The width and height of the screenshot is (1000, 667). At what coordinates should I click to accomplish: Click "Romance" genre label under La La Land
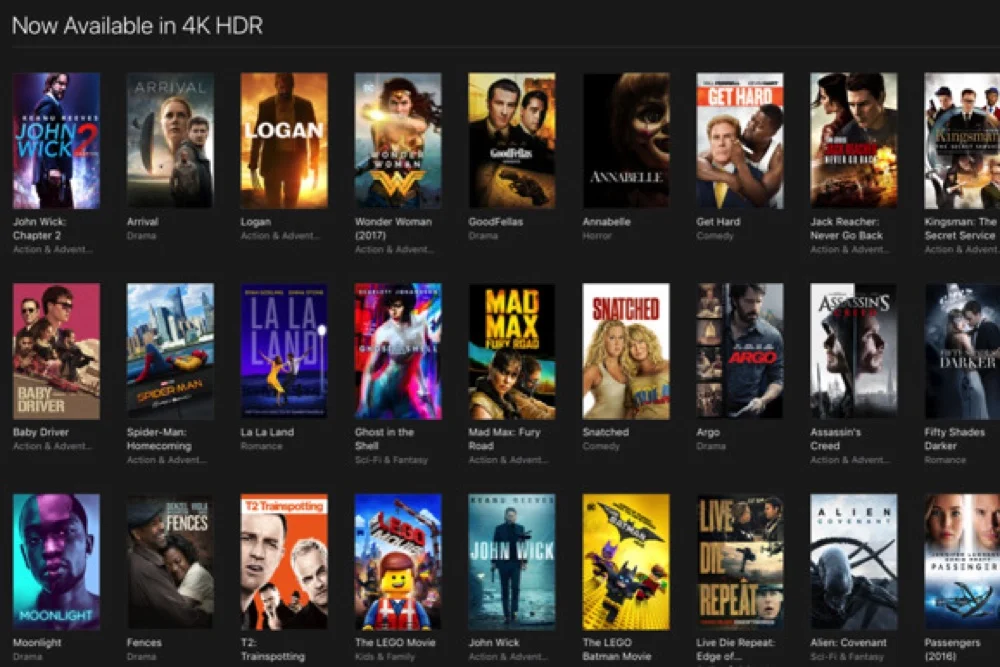(261, 446)
